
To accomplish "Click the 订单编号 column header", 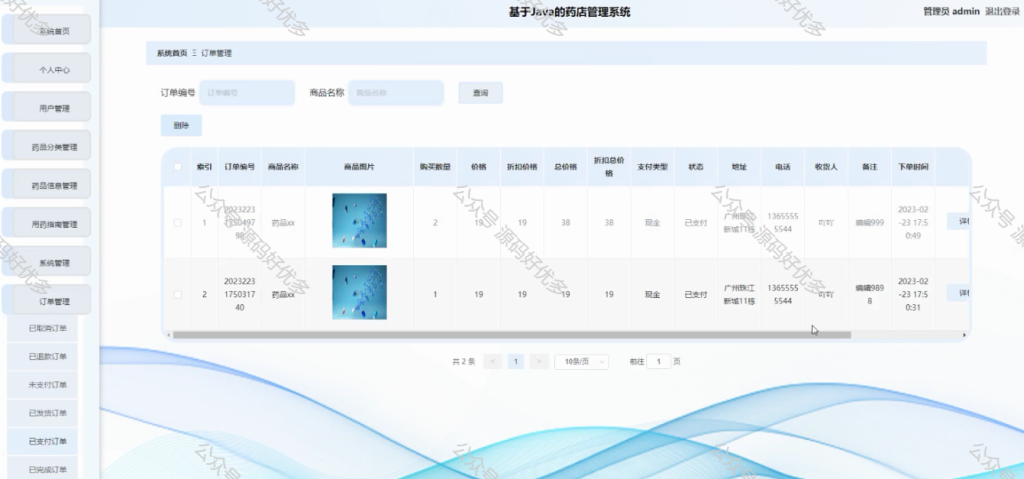I will pos(240,167).
